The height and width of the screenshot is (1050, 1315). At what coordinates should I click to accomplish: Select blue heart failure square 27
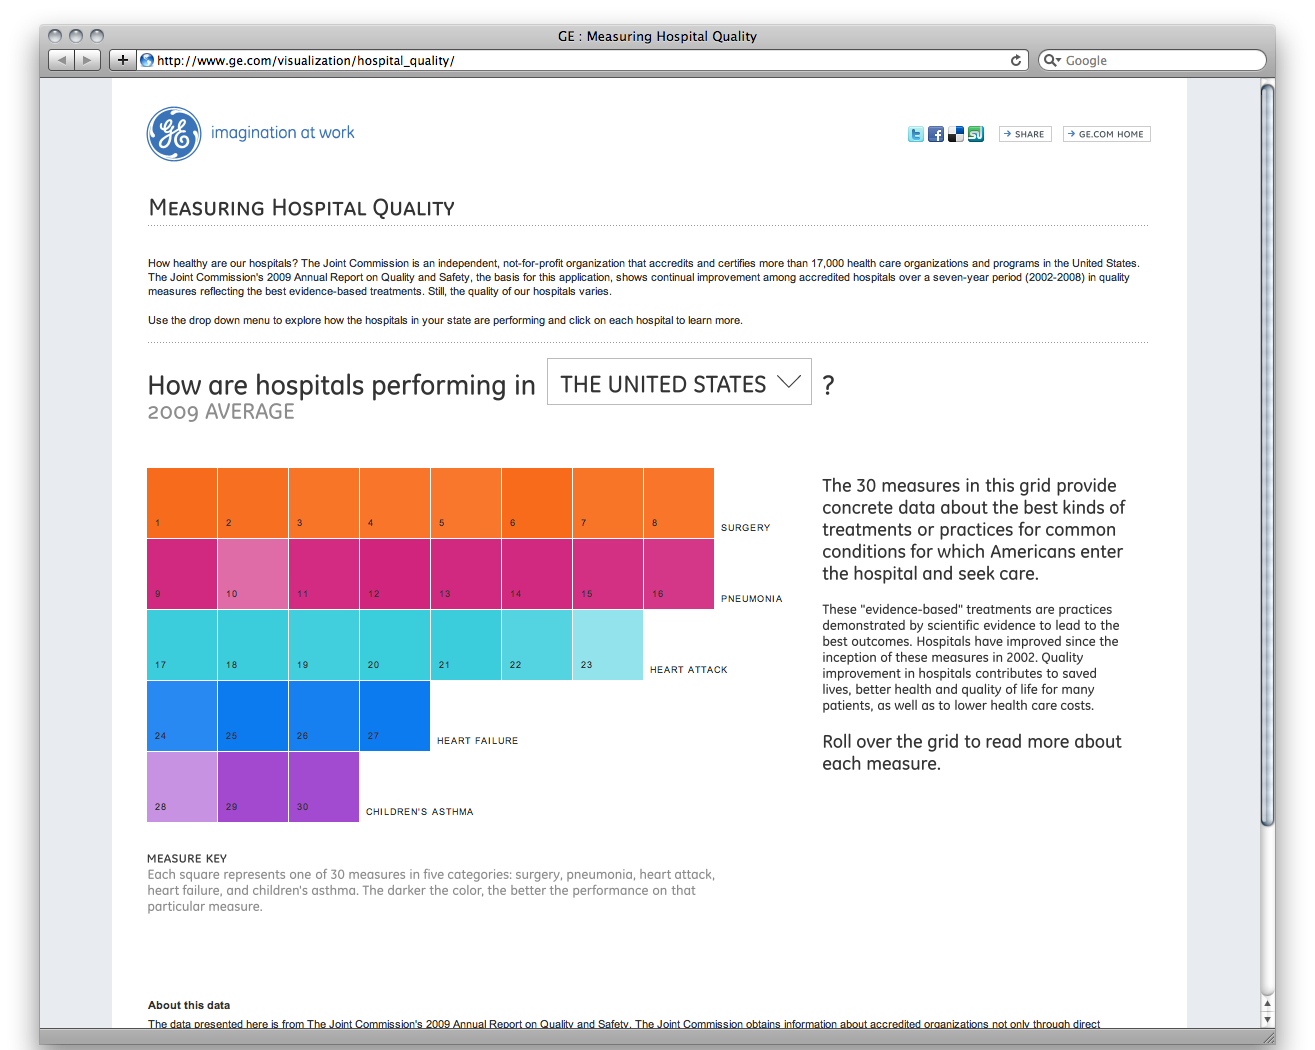(x=395, y=716)
